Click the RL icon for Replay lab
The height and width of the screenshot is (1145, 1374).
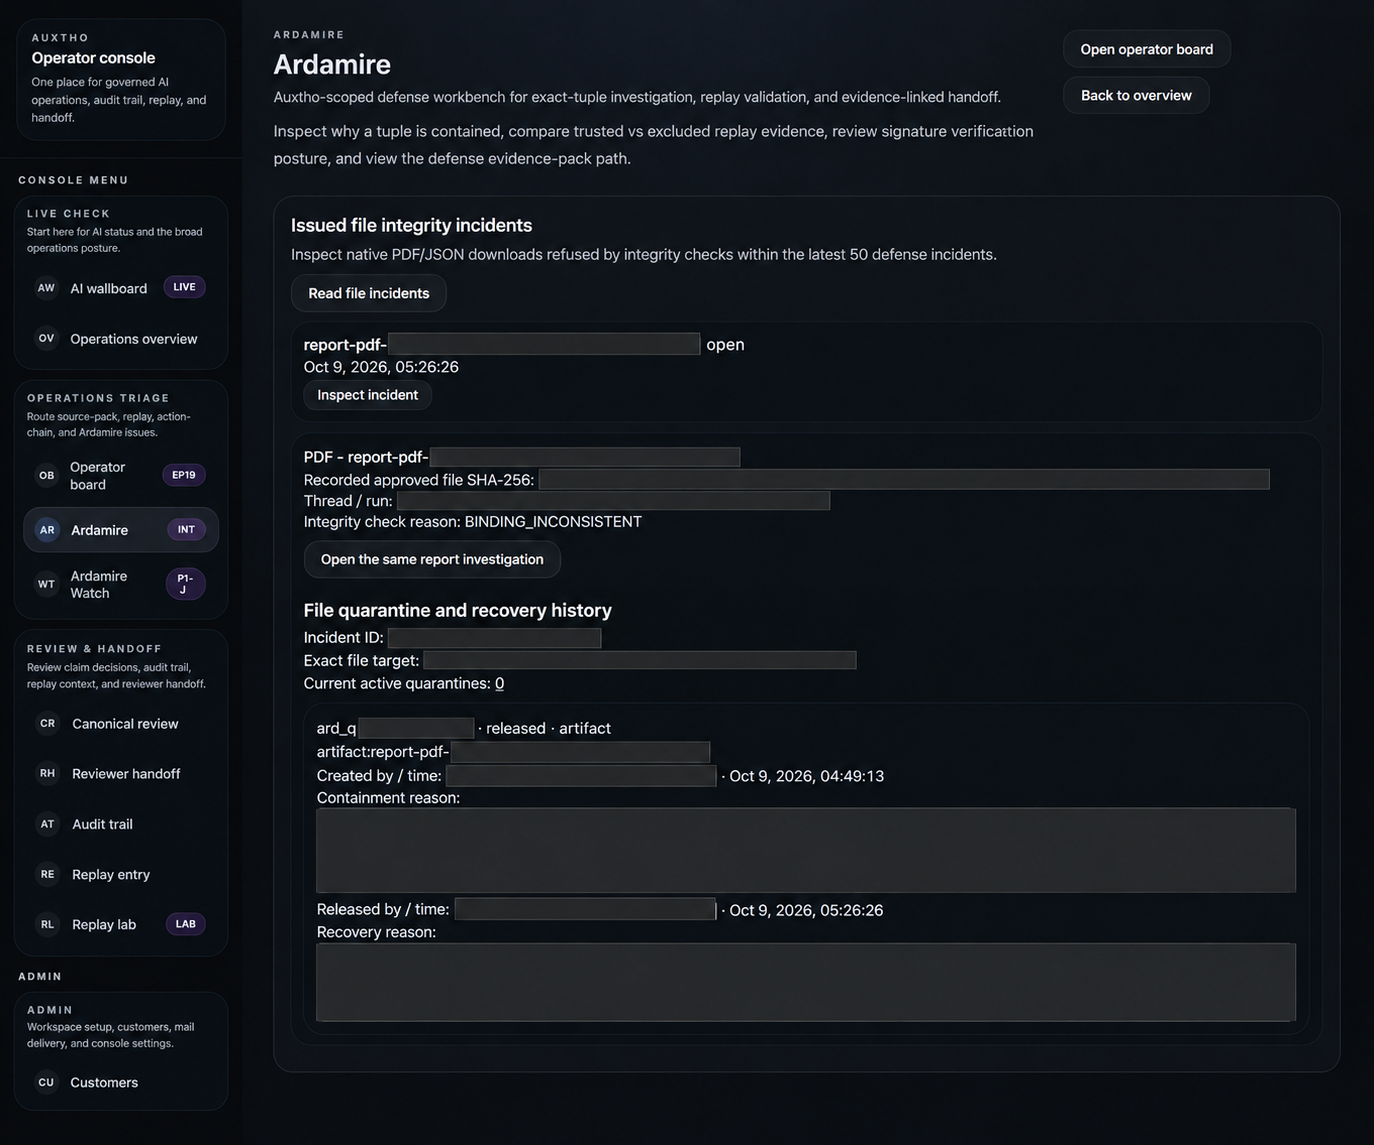[x=47, y=924]
